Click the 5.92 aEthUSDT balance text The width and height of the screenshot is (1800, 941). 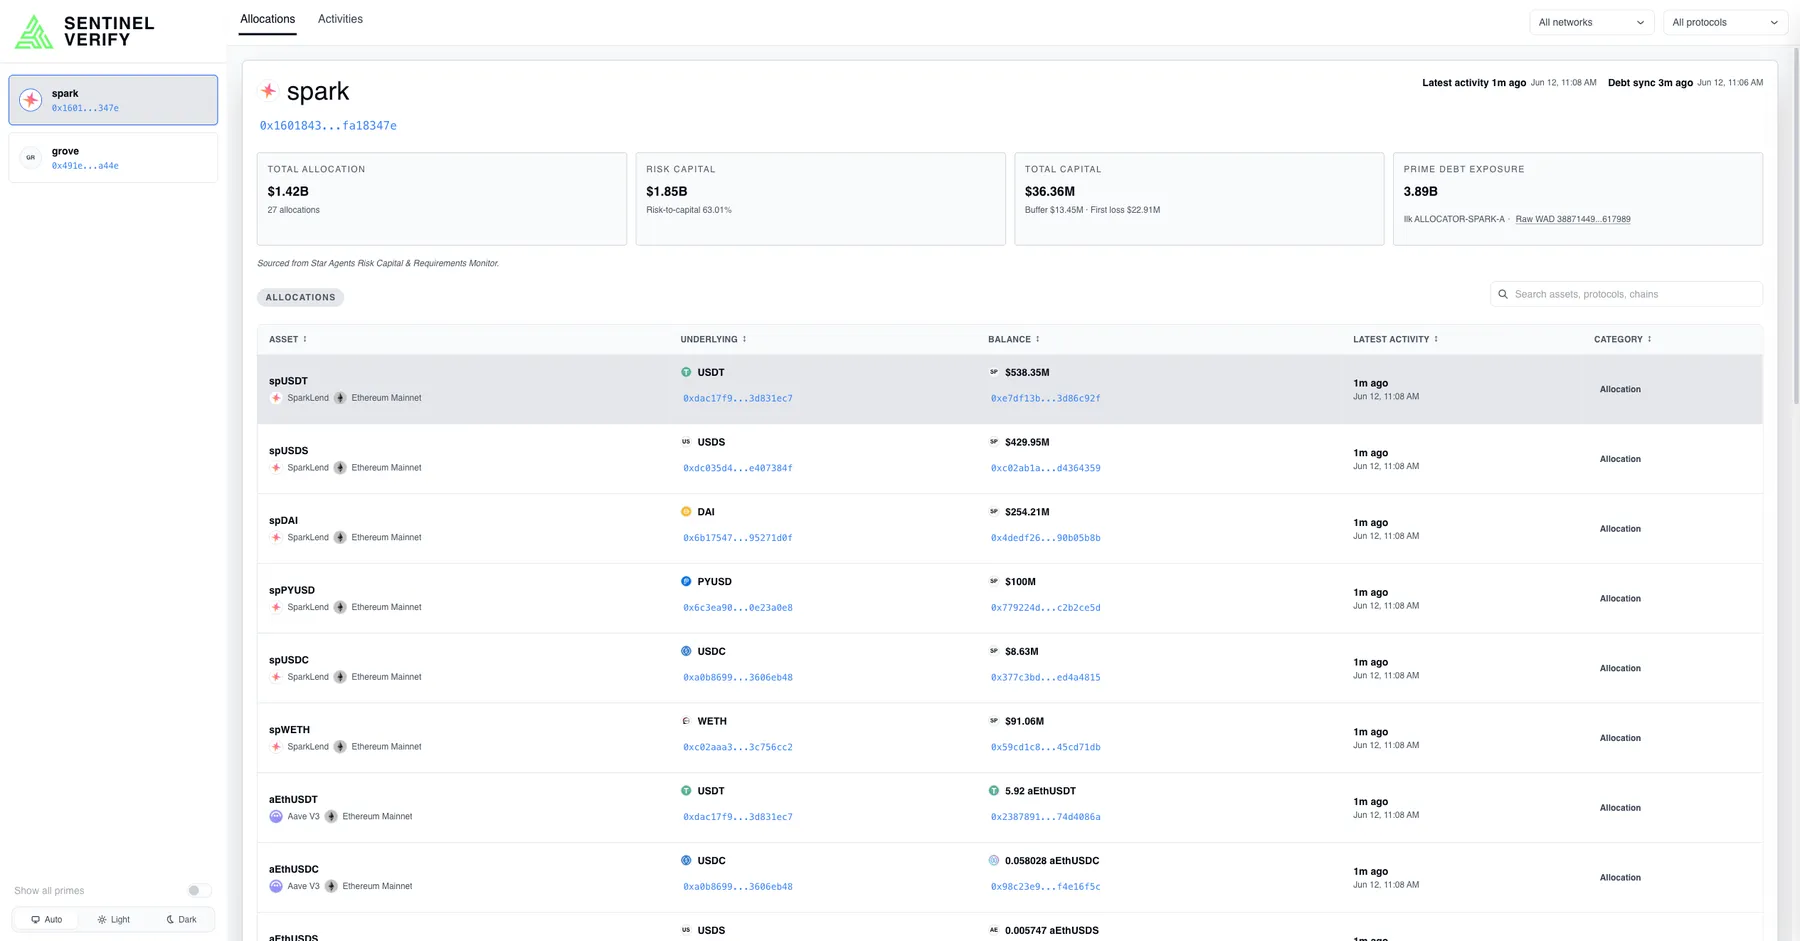[1040, 791]
